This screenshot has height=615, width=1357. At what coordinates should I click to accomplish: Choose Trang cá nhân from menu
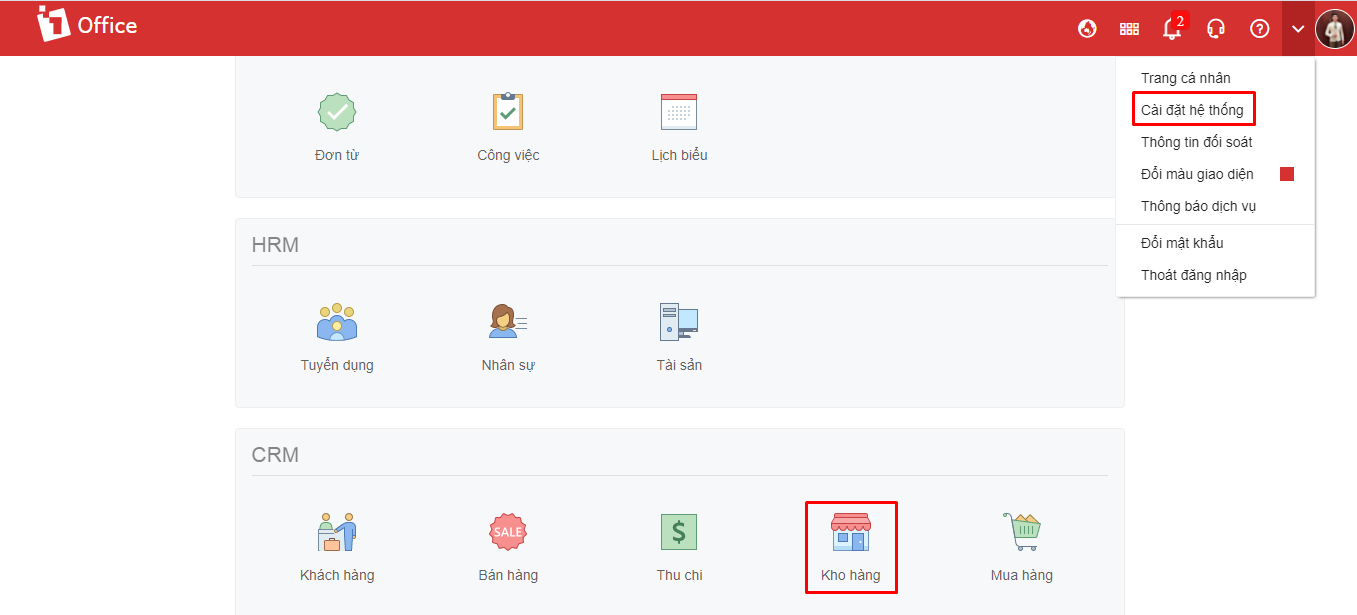1185,78
